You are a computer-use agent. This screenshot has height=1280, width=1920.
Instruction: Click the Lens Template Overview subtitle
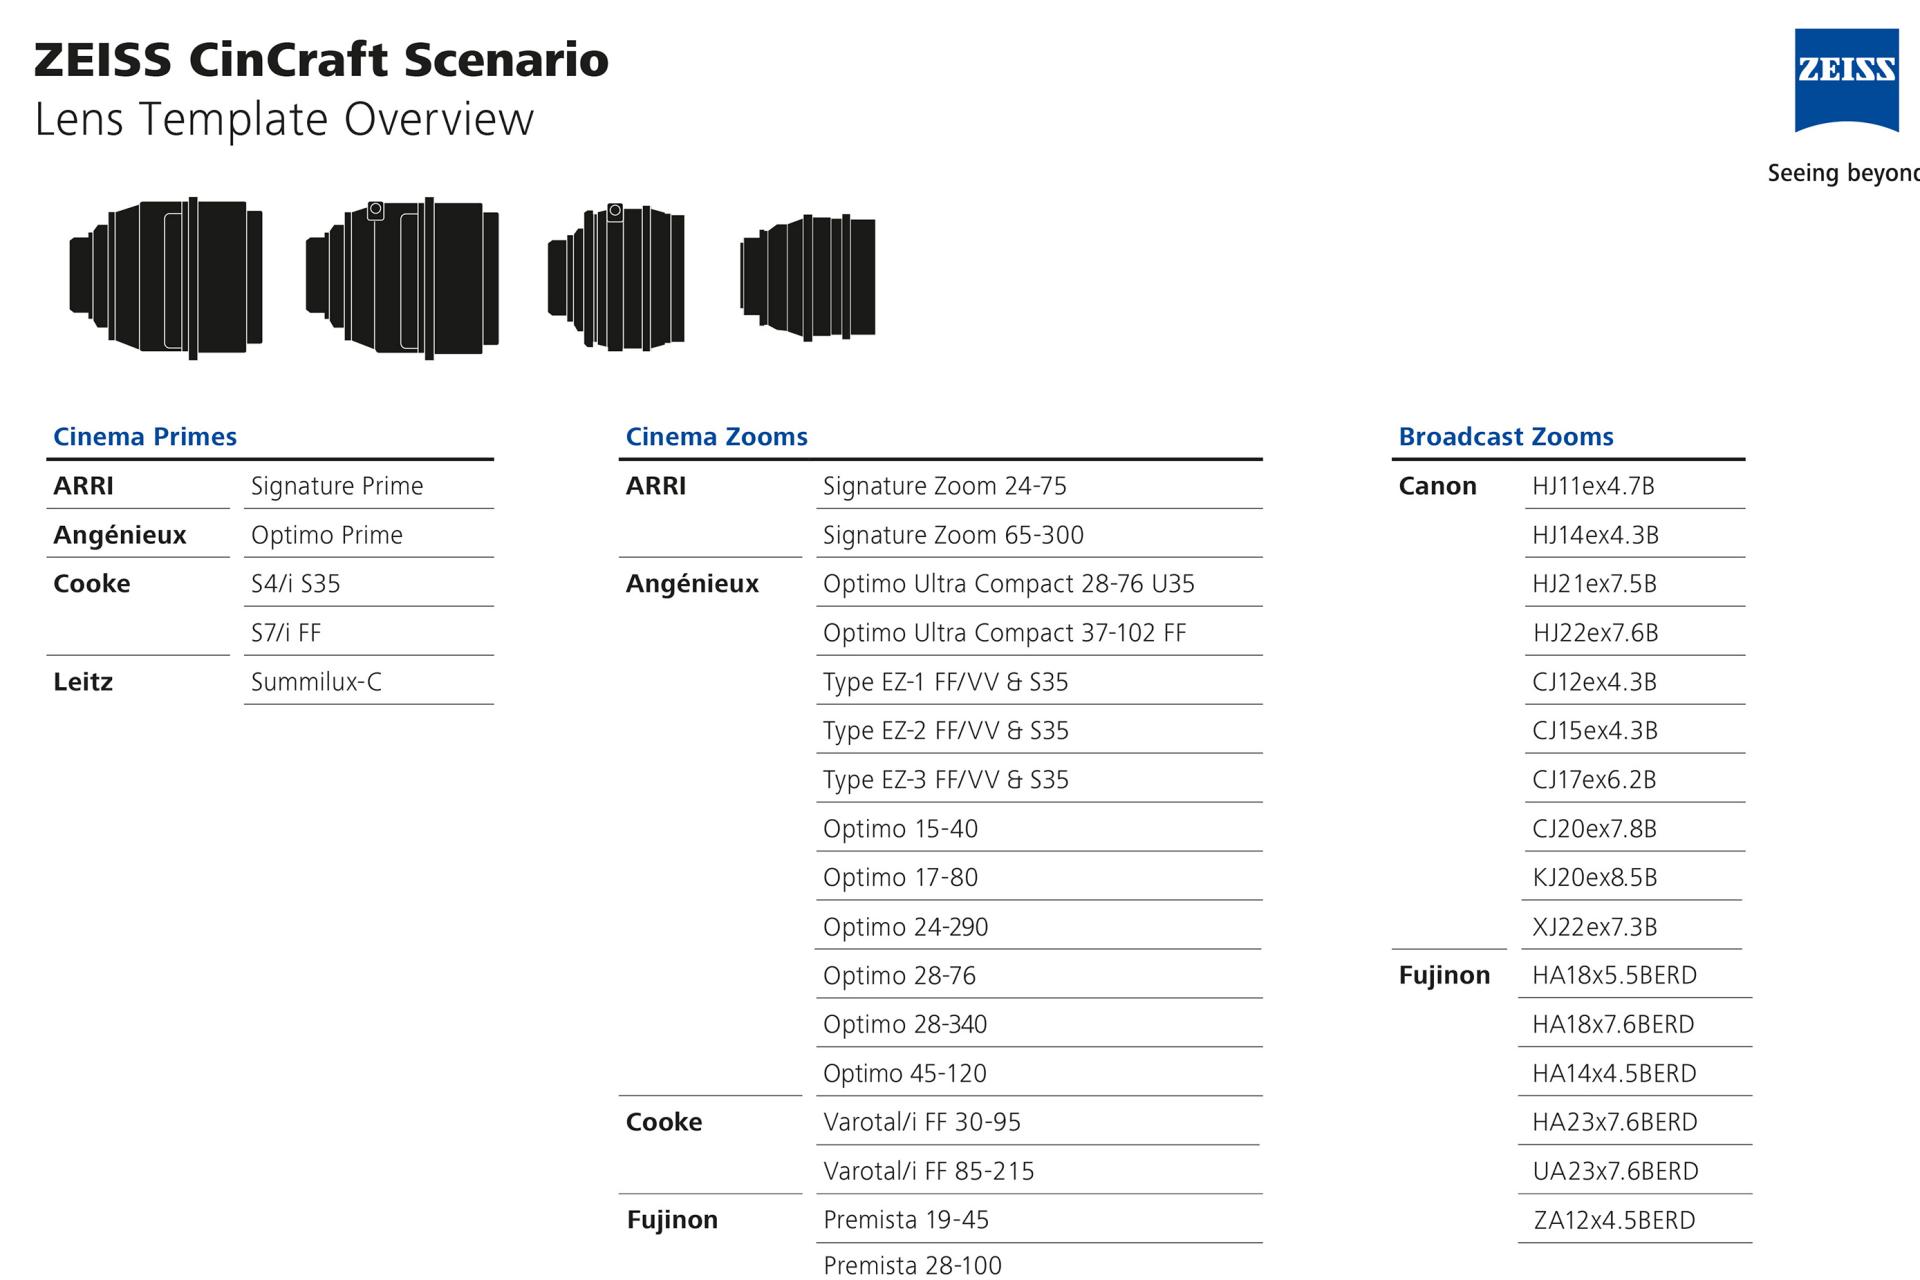pos(284,120)
